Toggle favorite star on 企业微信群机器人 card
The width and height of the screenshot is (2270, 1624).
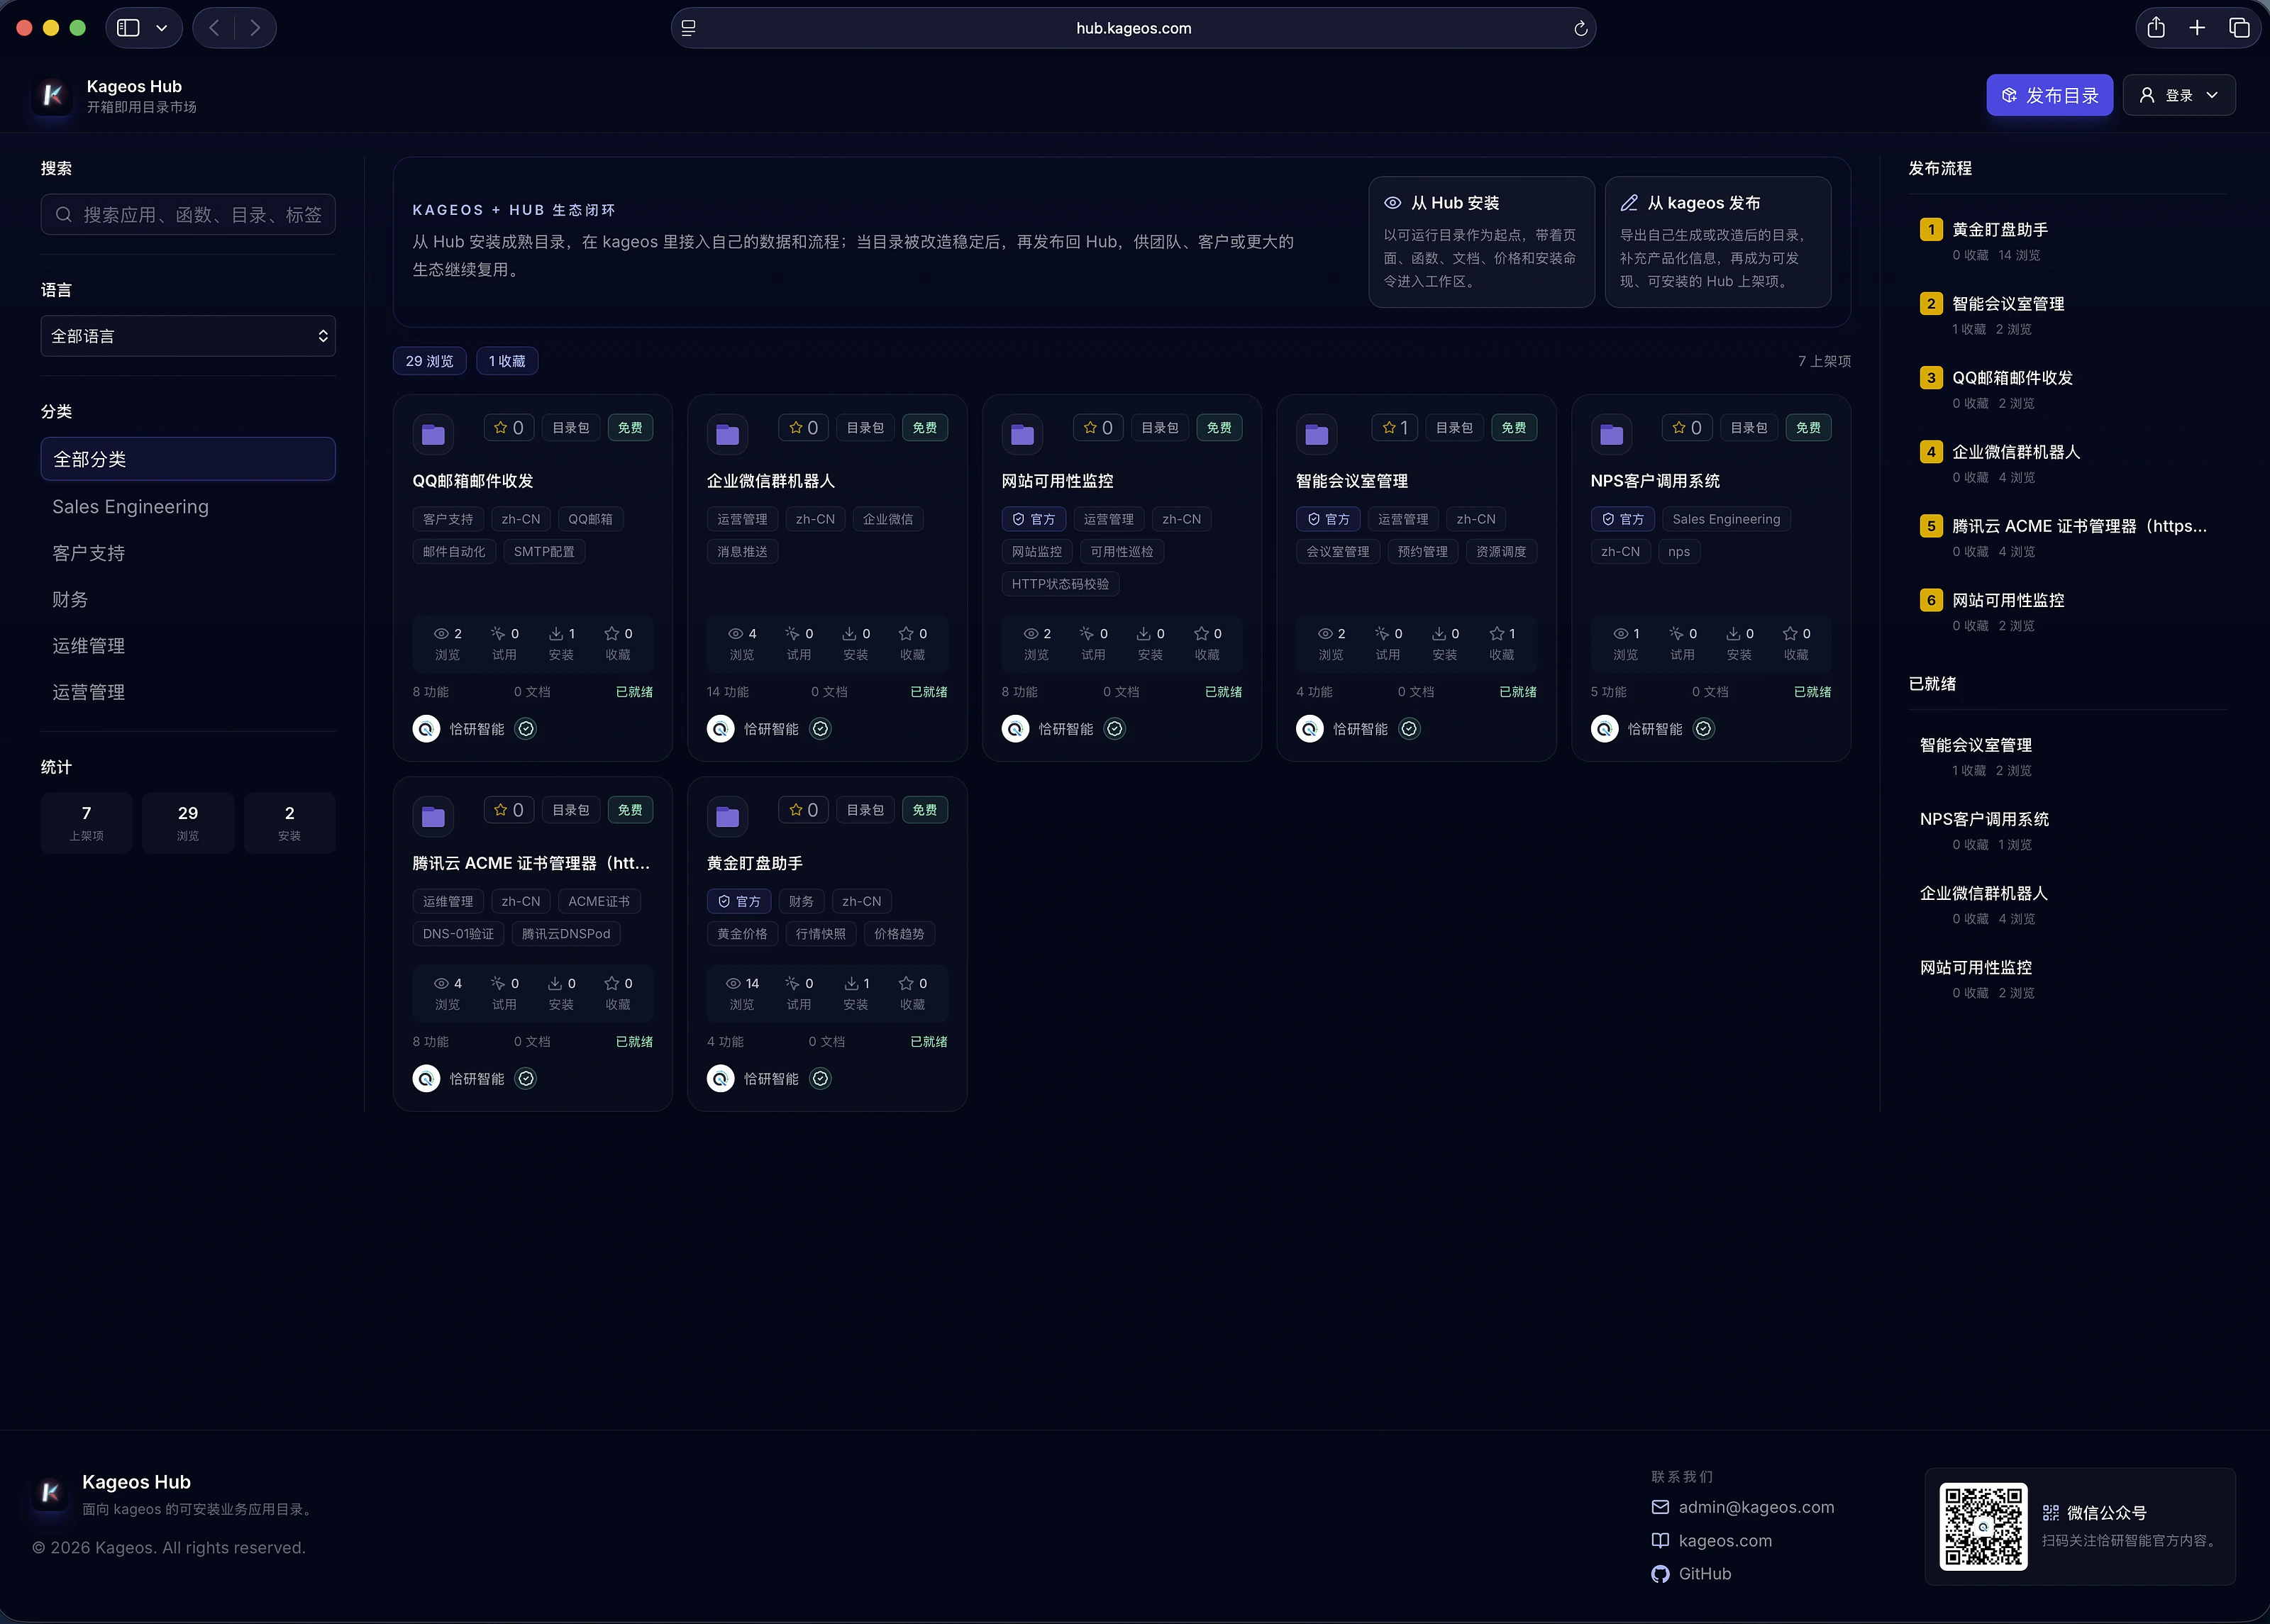tap(803, 428)
